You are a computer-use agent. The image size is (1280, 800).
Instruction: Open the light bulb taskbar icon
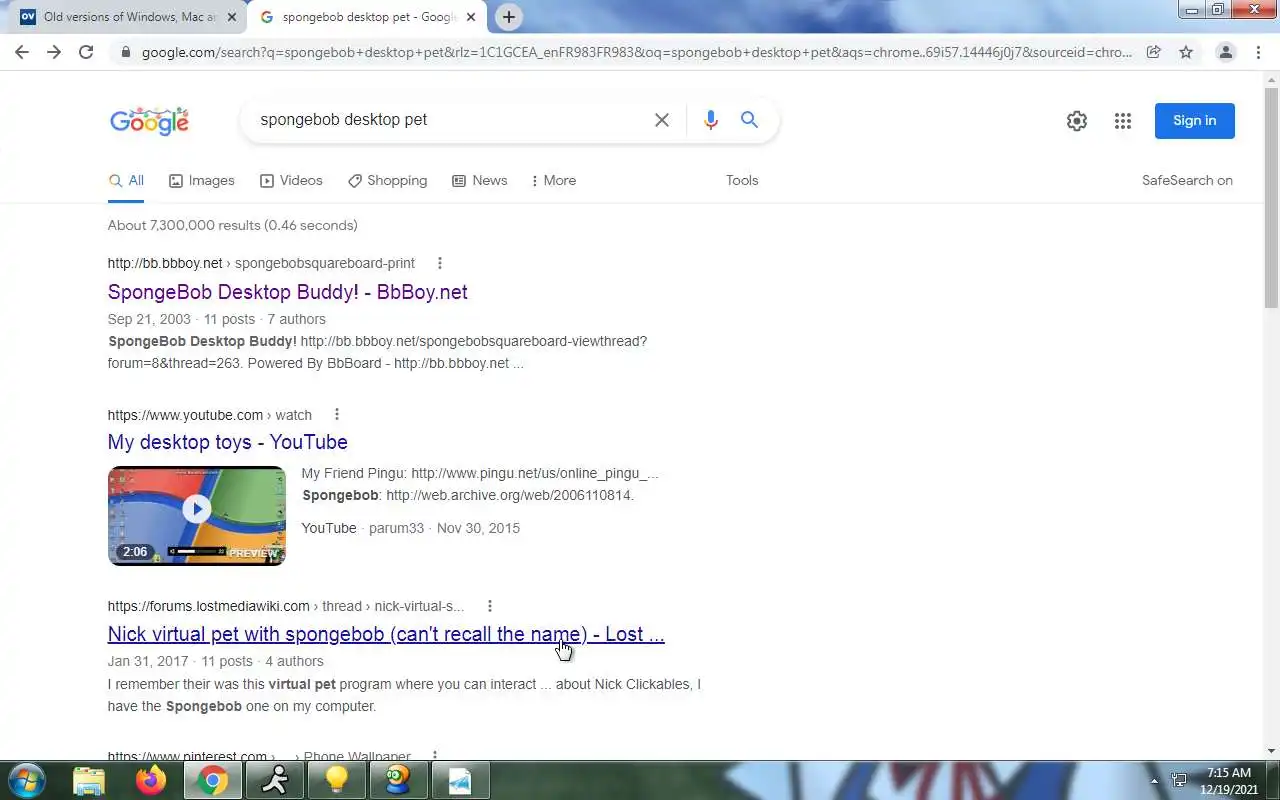[337, 780]
